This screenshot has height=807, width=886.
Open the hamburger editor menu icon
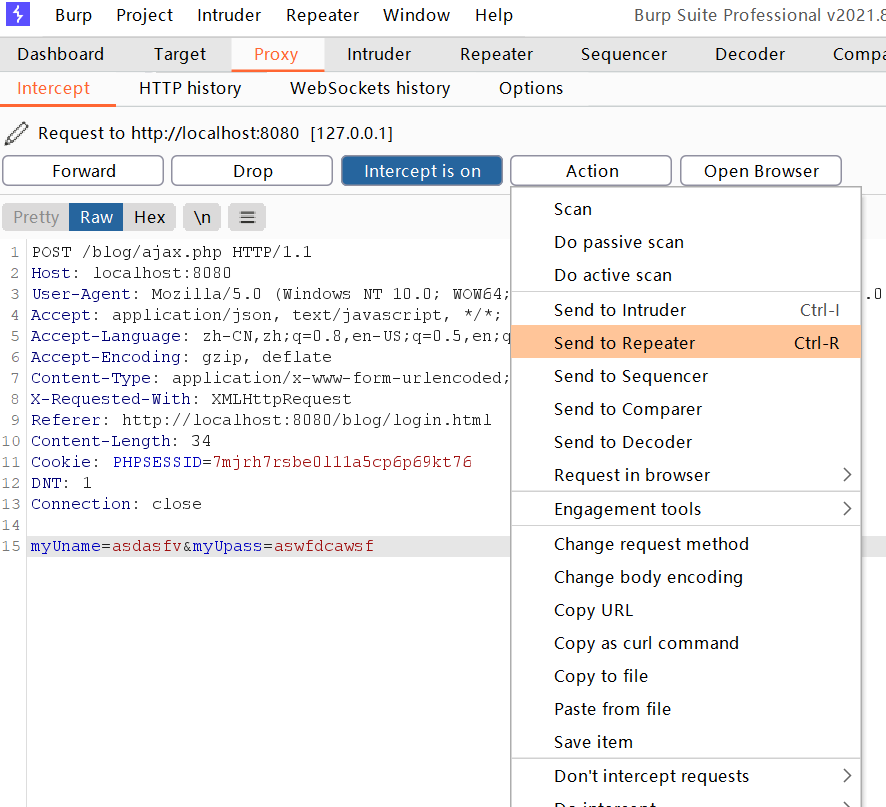[x=247, y=218]
